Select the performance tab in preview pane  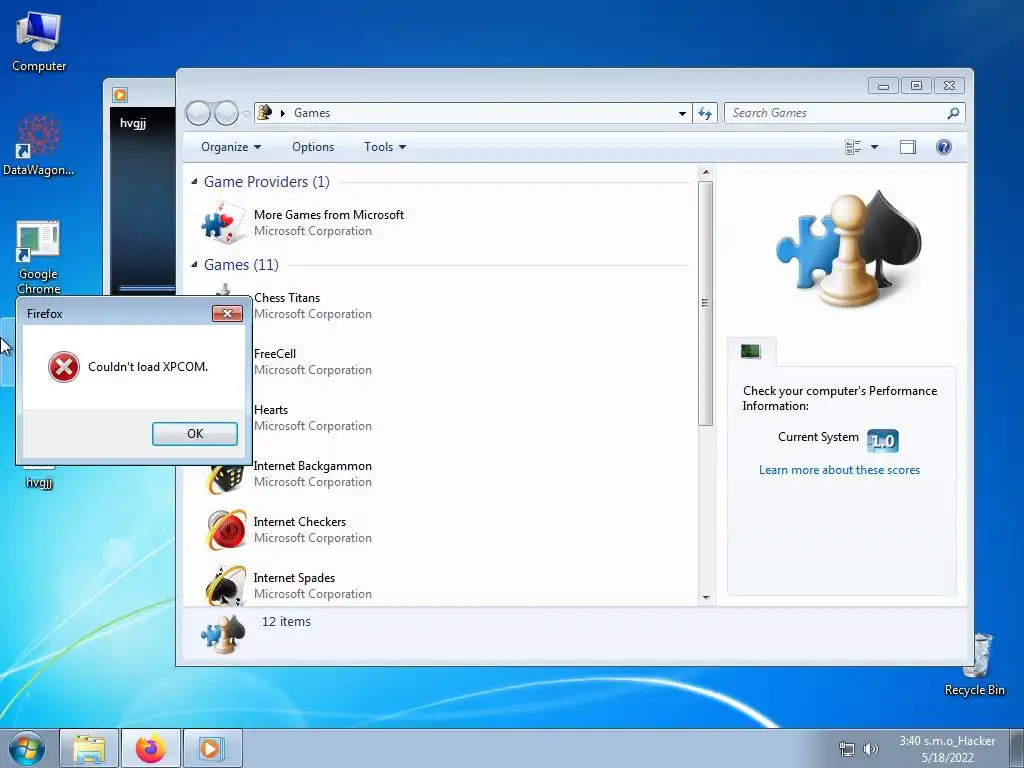click(751, 351)
